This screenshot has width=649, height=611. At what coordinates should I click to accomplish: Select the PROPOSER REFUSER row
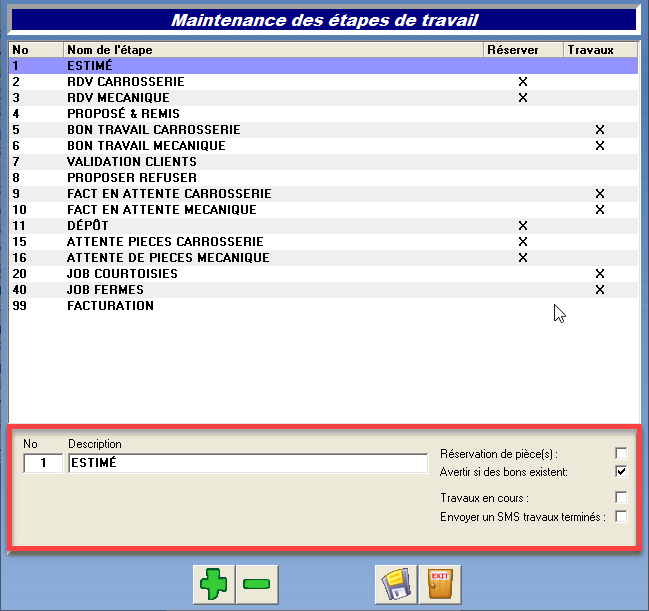[323, 178]
